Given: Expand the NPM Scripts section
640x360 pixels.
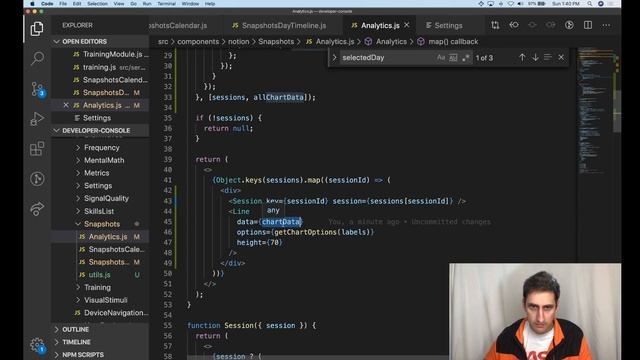Looking at the screenshot, I should tap(82, 355).
